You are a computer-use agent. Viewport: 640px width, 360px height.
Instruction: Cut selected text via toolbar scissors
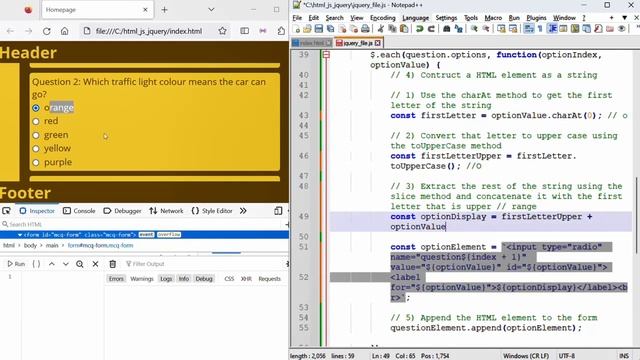point(380,29)
